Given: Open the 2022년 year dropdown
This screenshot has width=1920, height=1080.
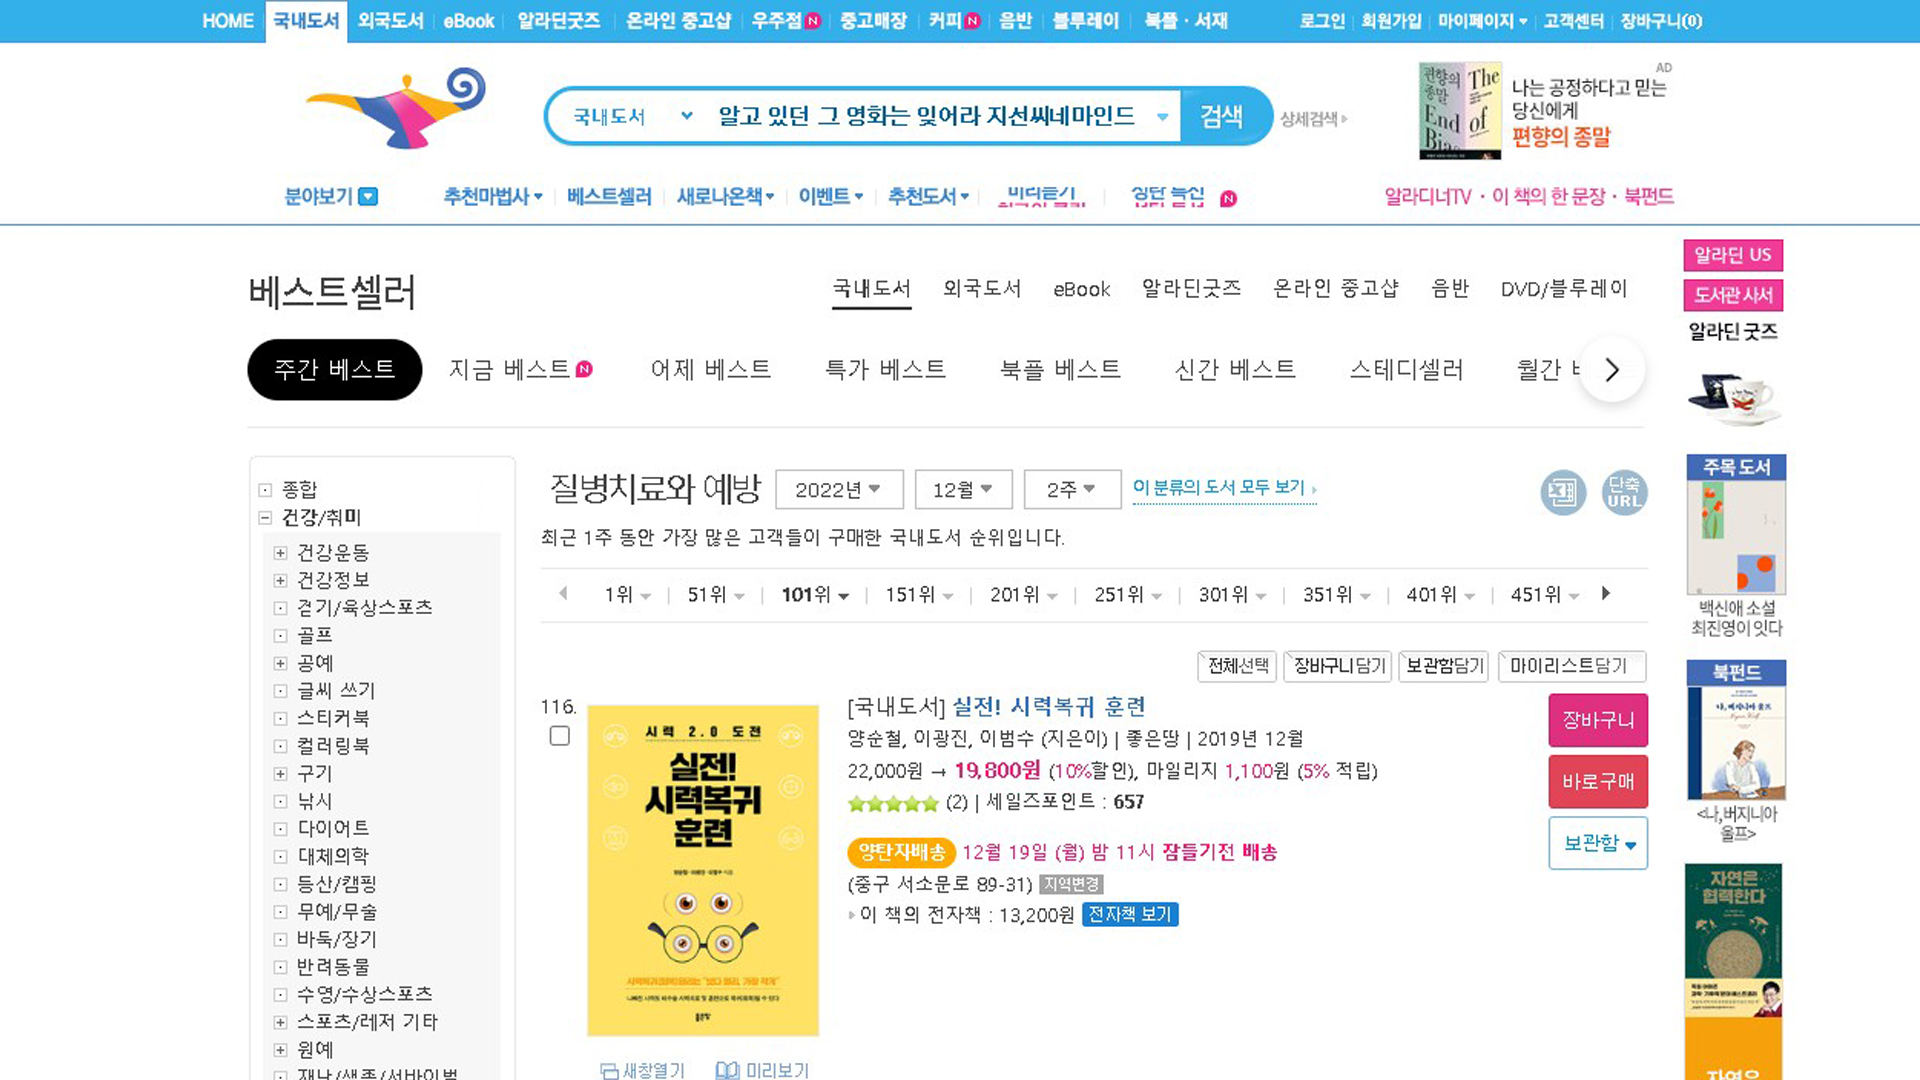Looking at the screenshot, I should [838, 490].
